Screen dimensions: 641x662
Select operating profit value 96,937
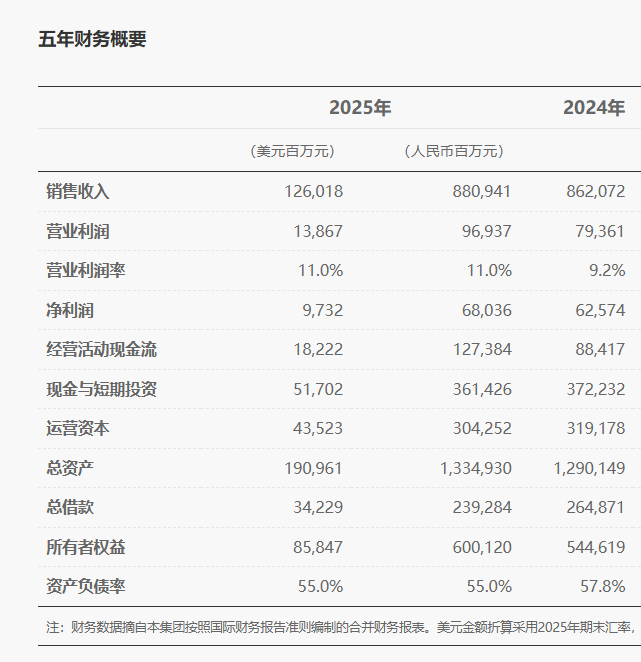(x=486, y=231)
